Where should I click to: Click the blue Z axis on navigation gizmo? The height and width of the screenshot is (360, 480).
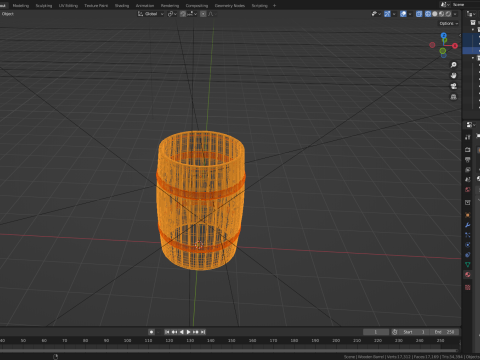pos(443,35)
